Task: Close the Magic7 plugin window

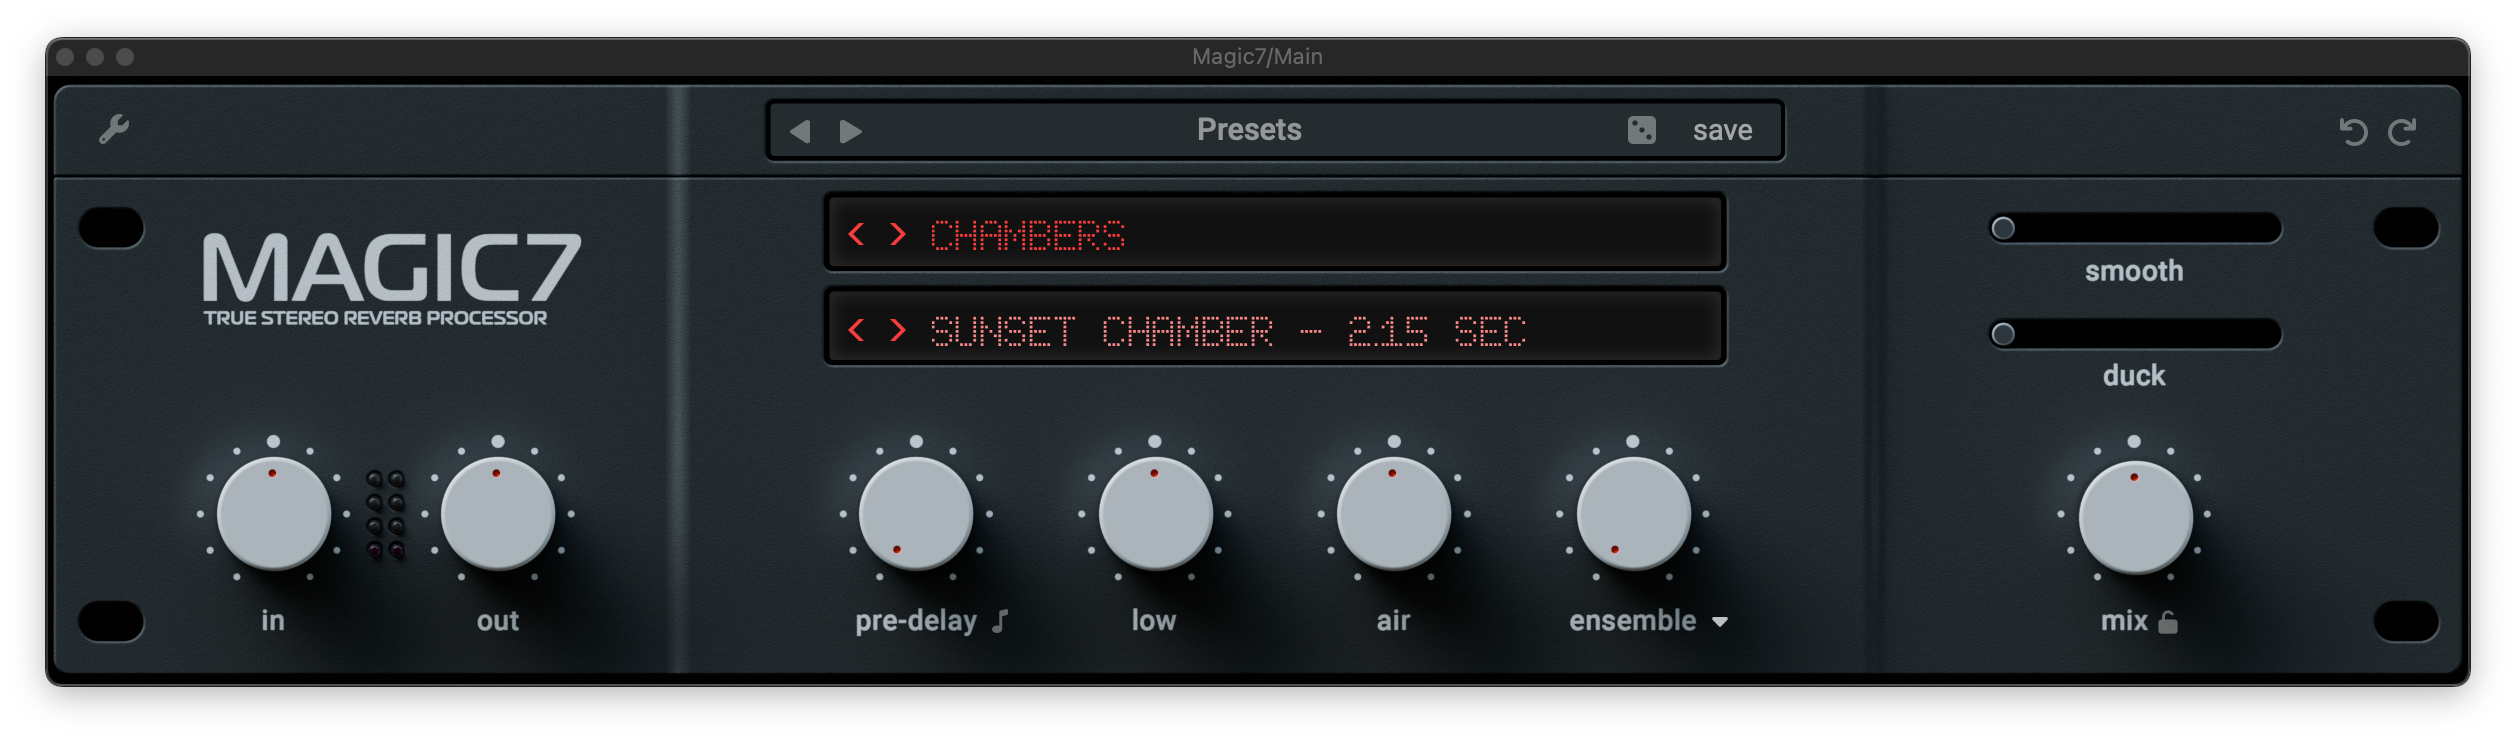Action: (65, 57)
